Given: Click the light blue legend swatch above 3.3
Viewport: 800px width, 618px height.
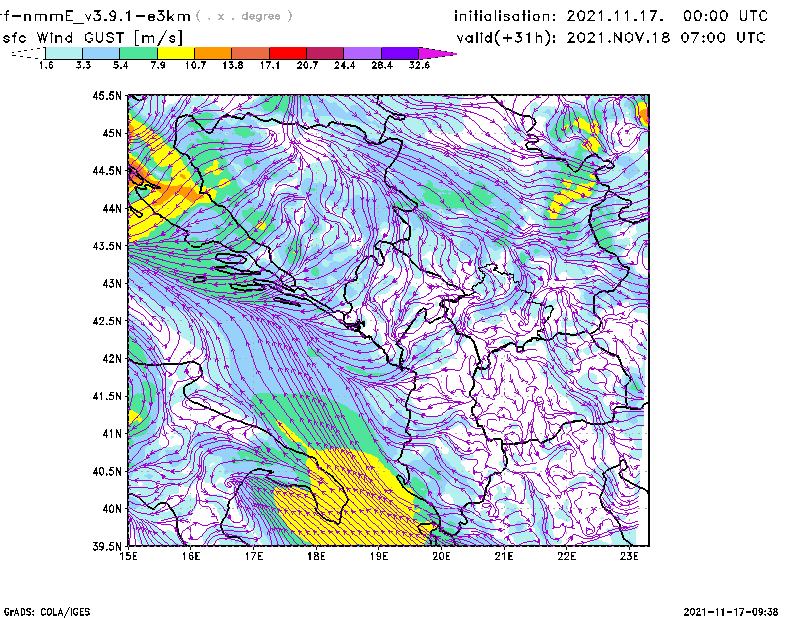Looking at the screenshot, I should click(101, 53).
